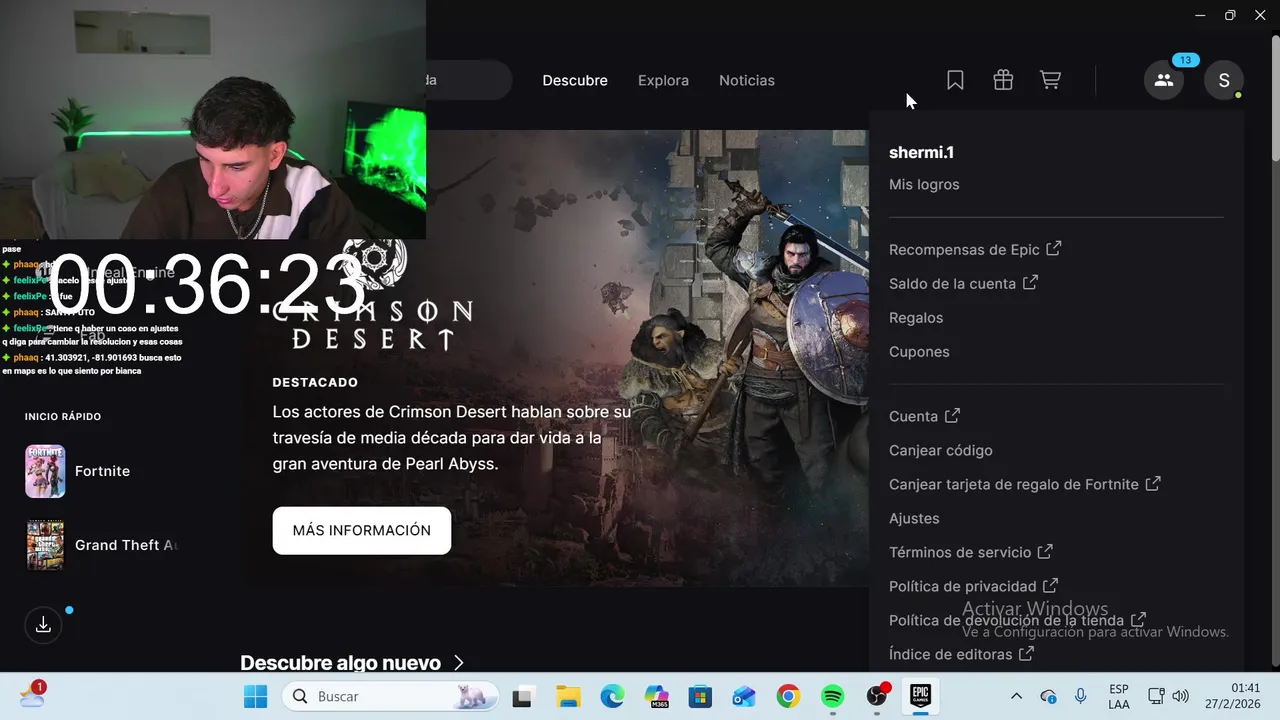Screen dimensions: 1280x720
Task: Expand Descubre algo nuevo section arrow
Action: coord(459,663)
